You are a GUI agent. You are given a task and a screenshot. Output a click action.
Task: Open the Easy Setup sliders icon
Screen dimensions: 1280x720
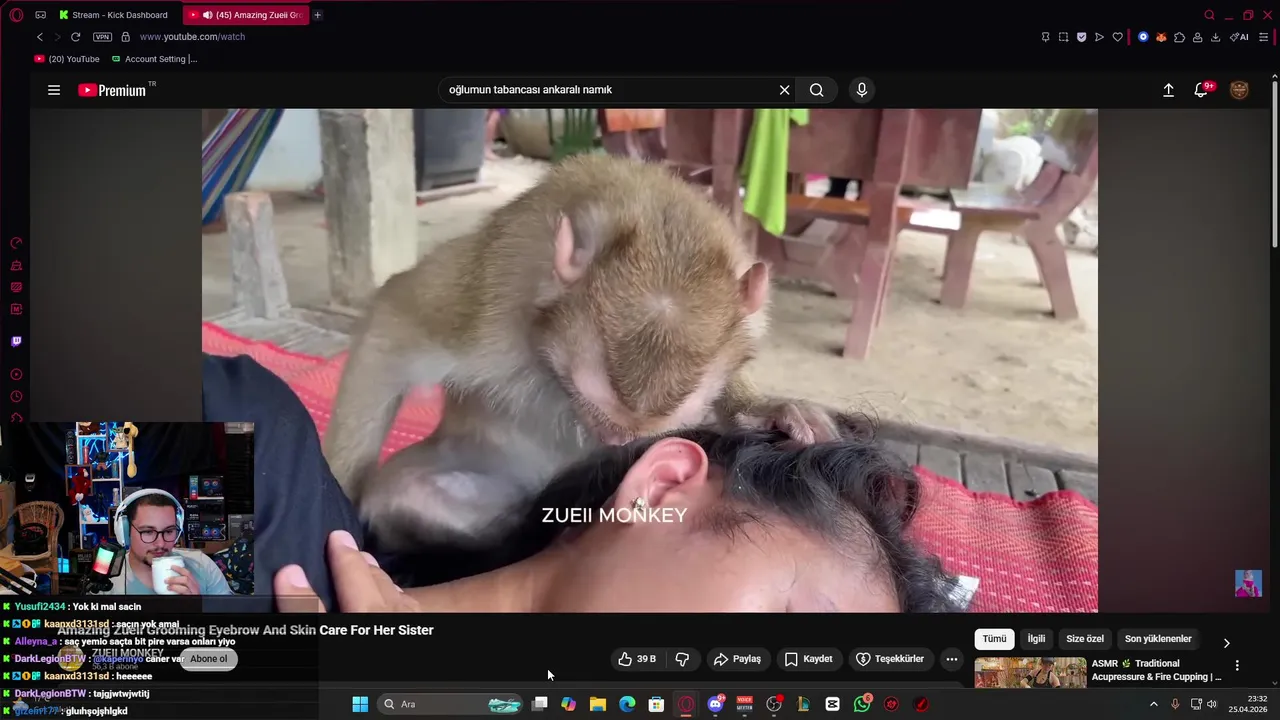[x=1263, y=37]
